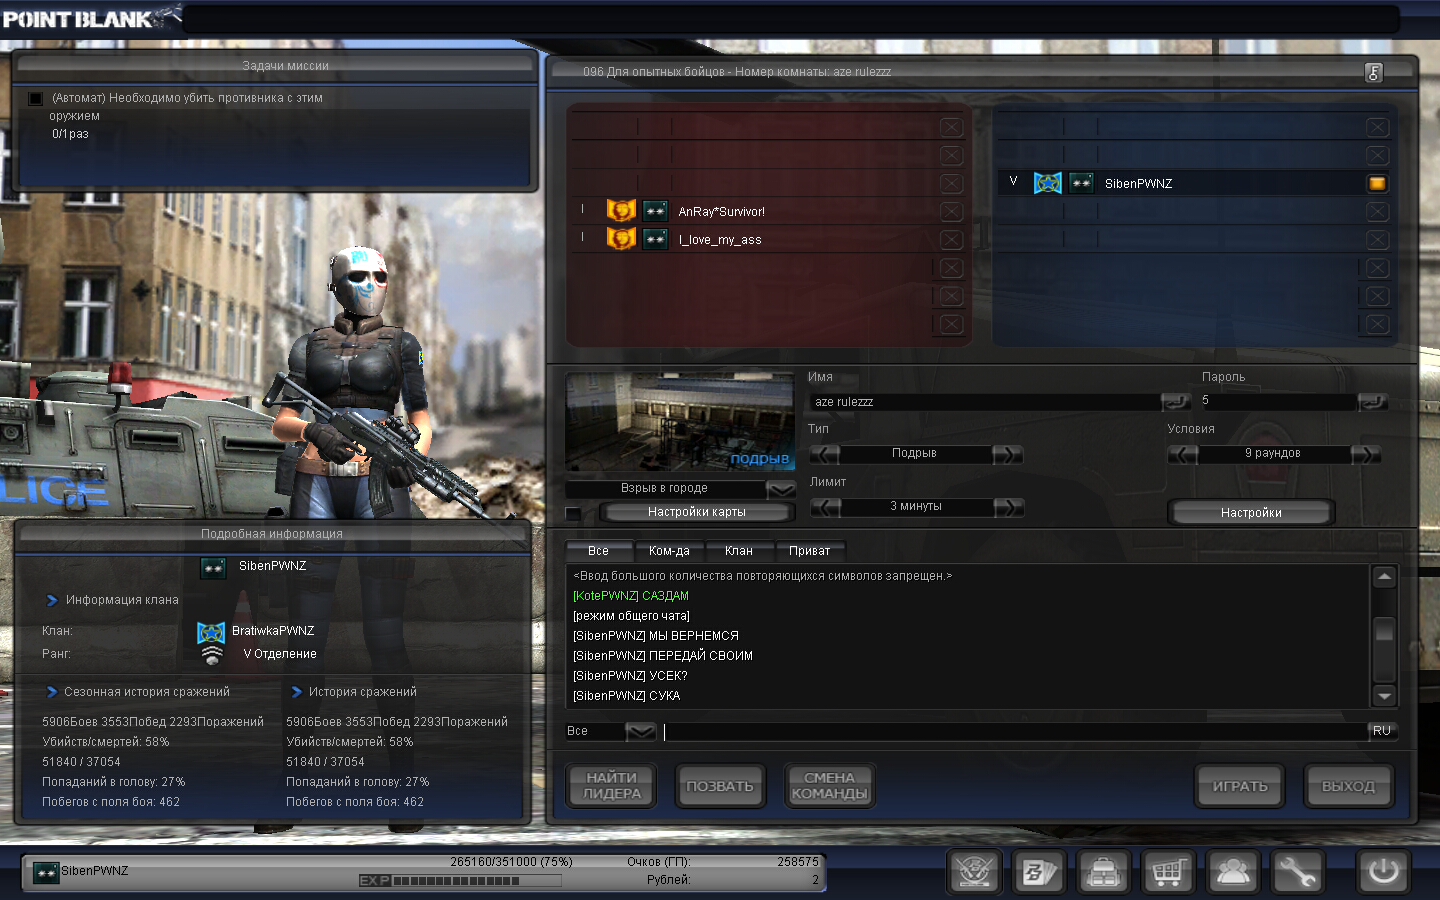Click I_love_my_ass rank badge
This screenshot has height=900, width=1440.
tap(655, 239)
